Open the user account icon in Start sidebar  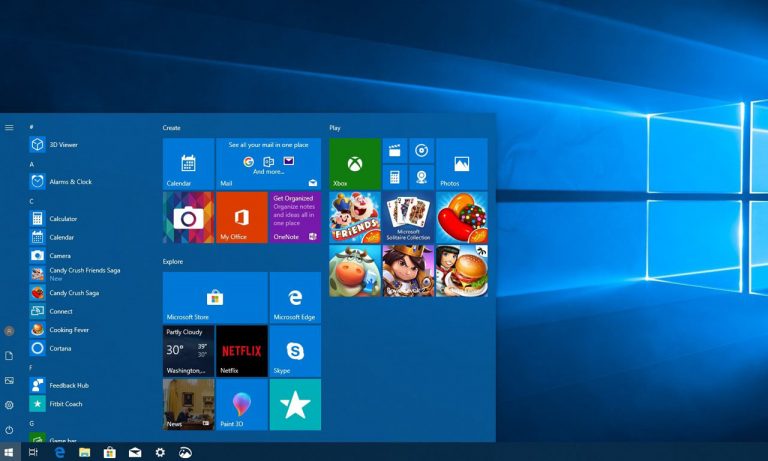pyautogui.click(x=9, y=331)
